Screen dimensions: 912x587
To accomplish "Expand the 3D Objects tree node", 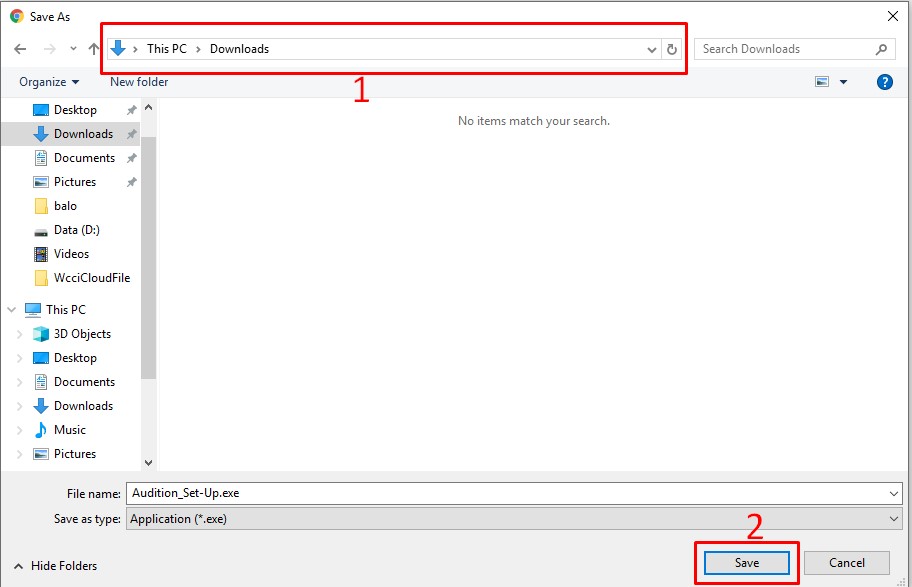I will pos(19,334).
